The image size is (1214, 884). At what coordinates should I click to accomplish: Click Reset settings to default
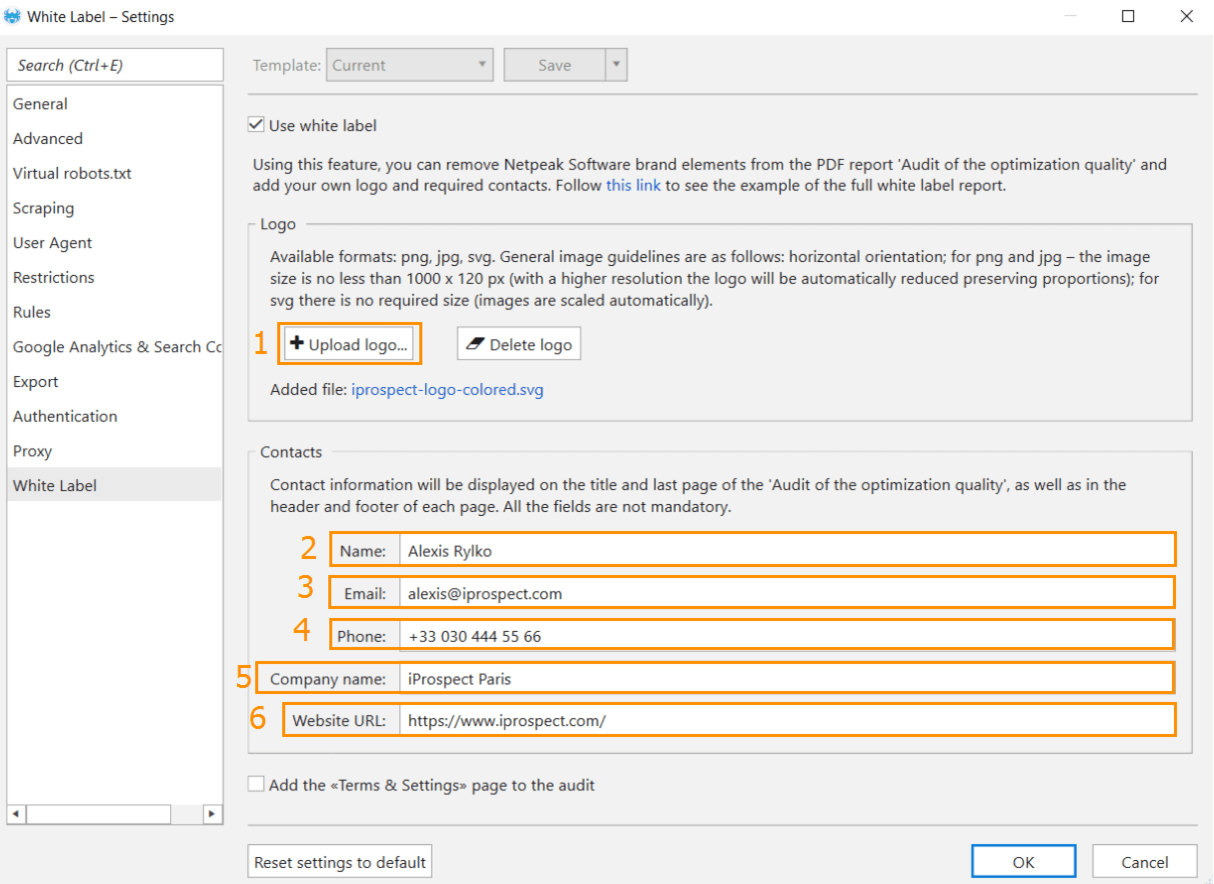(340, 861)
